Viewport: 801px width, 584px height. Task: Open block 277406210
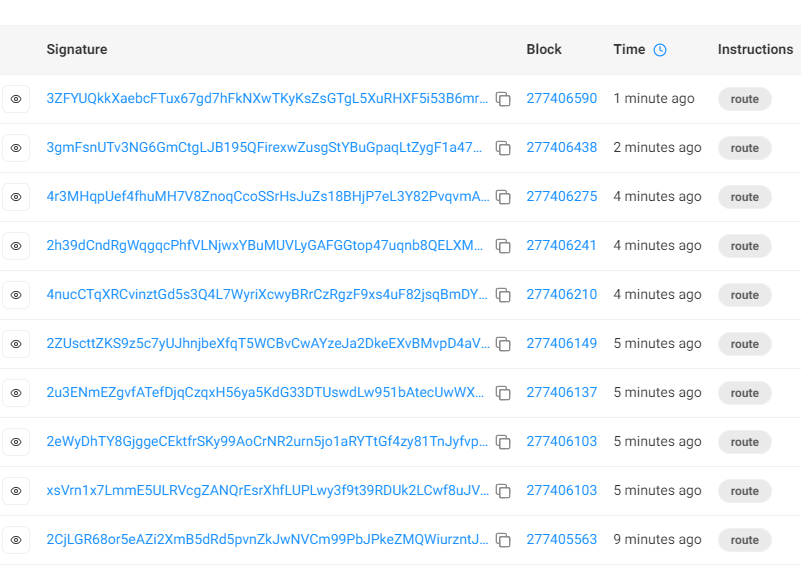[561, 294]
